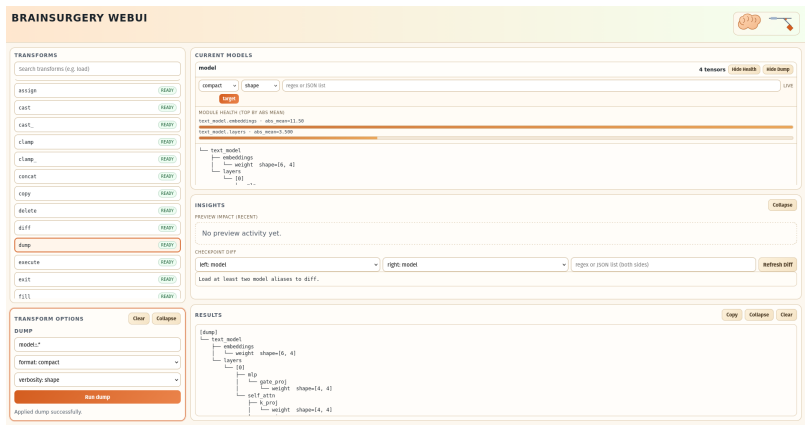Image resolution: width=811 pixels, height=431 pixels.
Task: Select the clamp transform
Action: 97,142
